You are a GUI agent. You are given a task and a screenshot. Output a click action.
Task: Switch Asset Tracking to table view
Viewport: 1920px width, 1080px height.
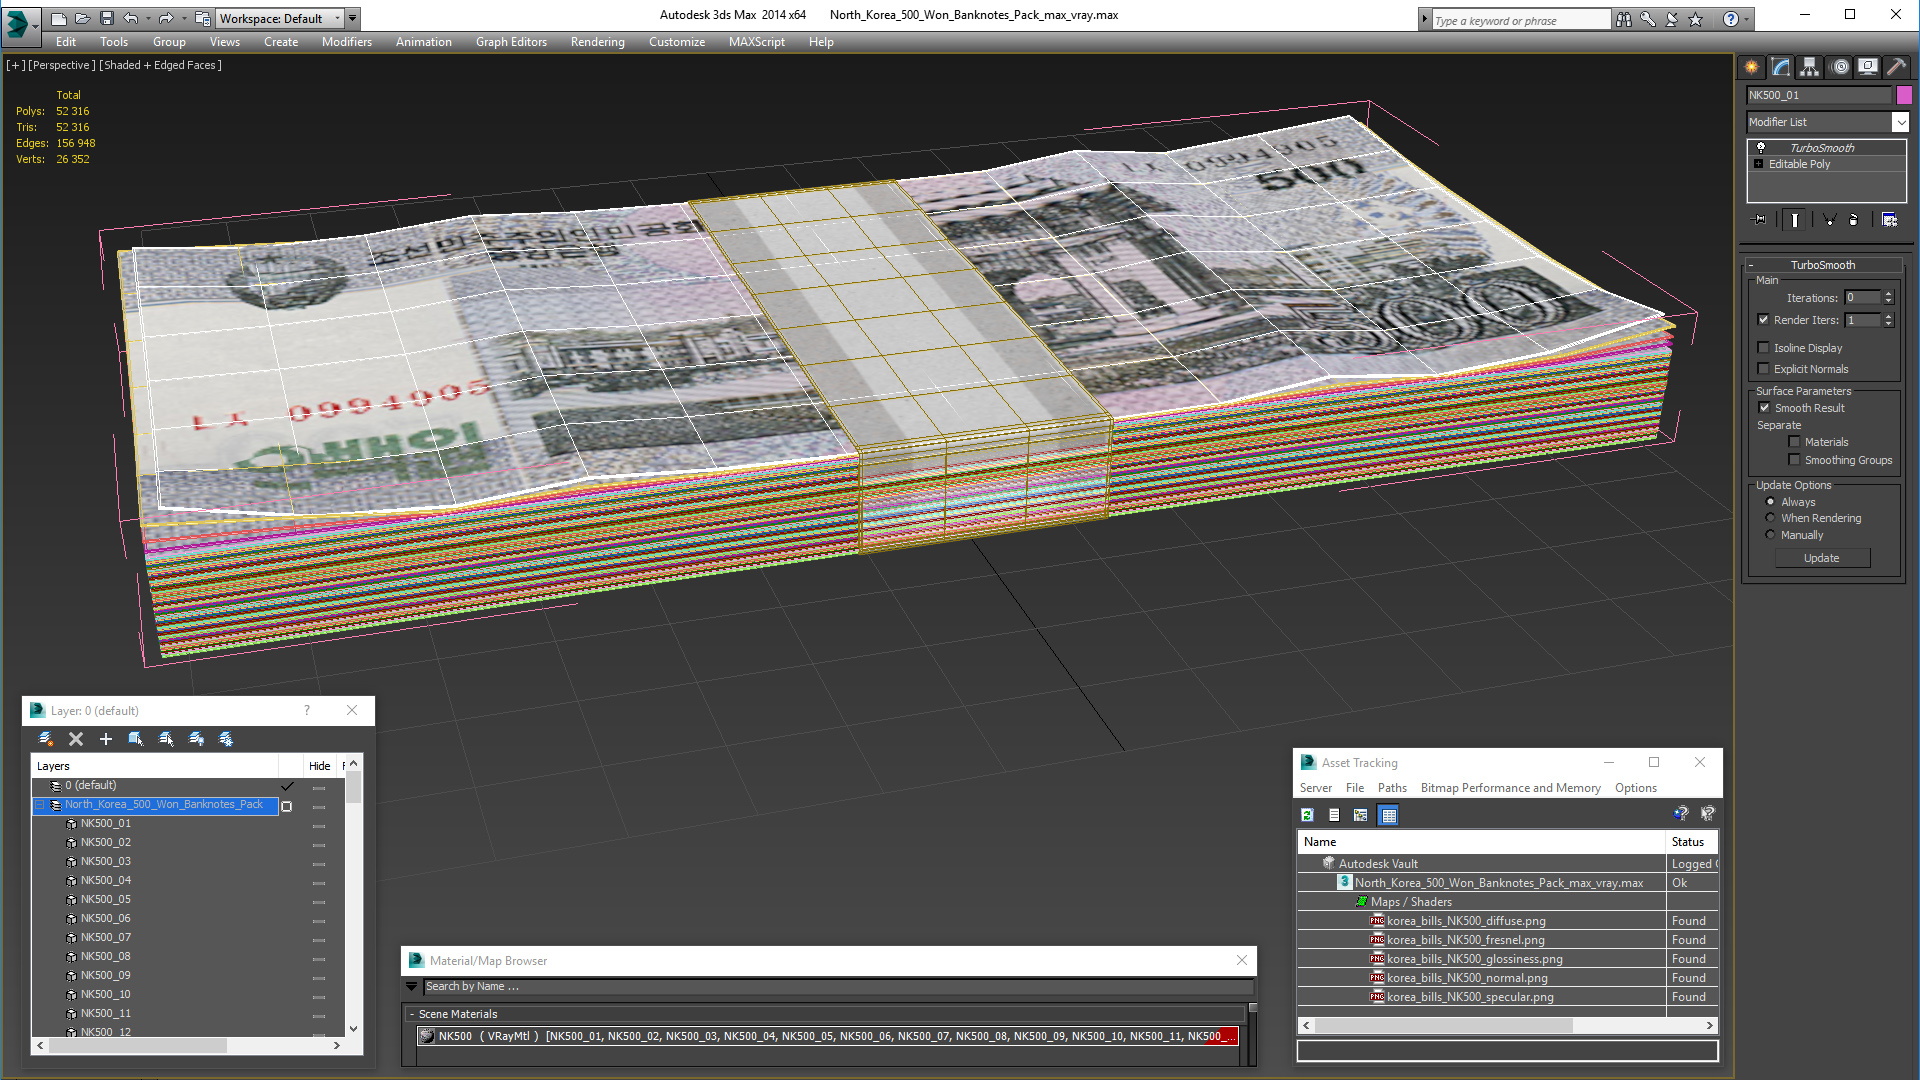(1388, 815)
